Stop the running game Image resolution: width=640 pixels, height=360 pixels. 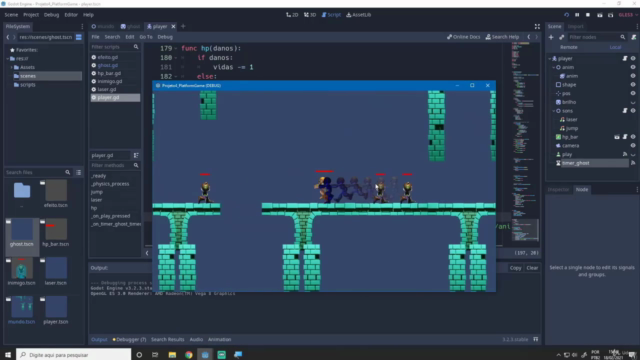point(588,15)
